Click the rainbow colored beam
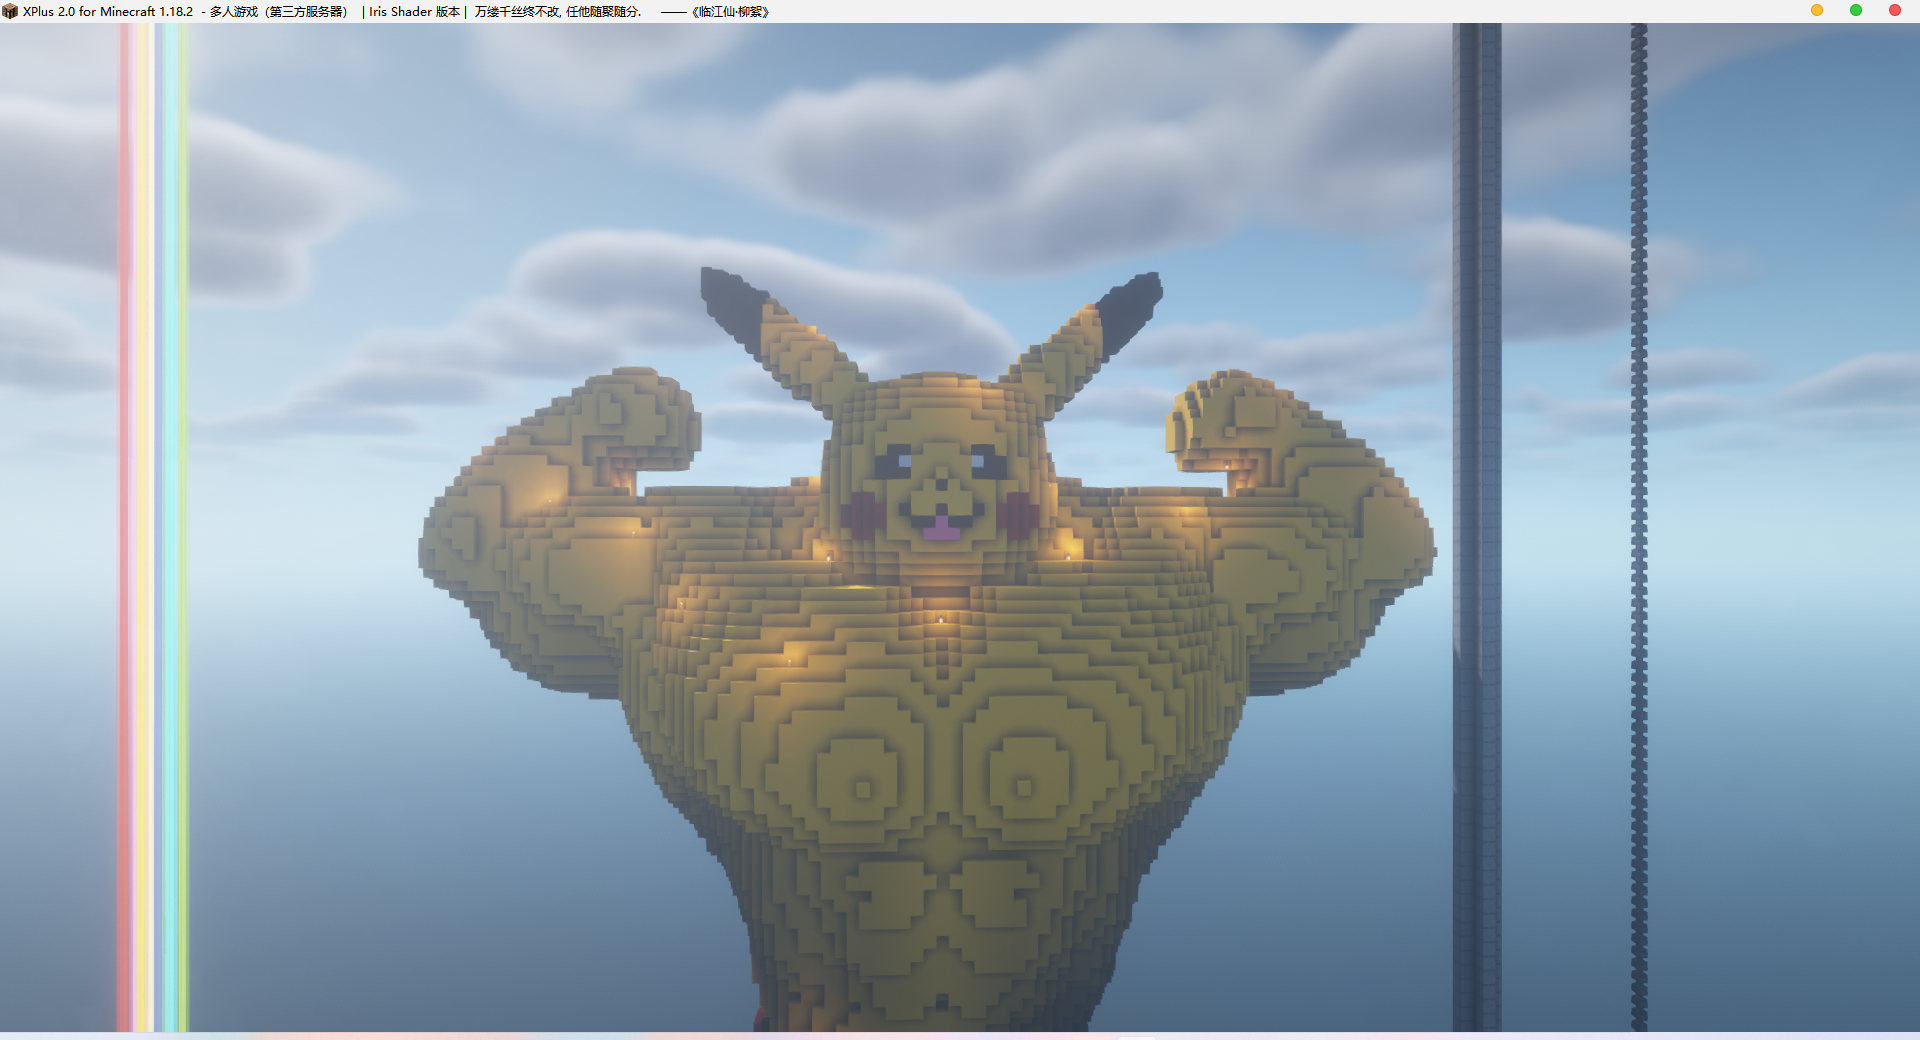Viewport: 1920px width, 1040px height. pyautogui.click(x=154, y=520)
